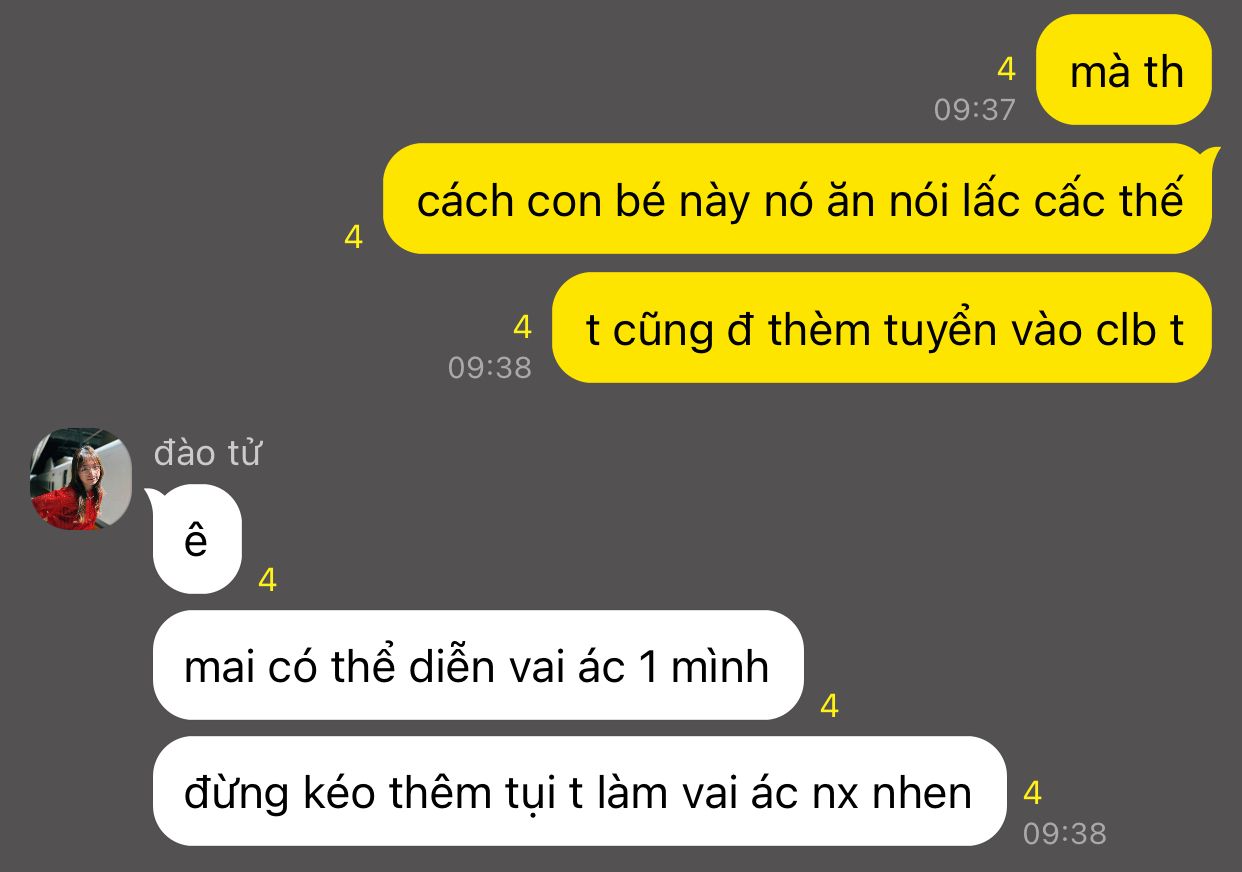The image size is (1242, 872).
Task: Open đào tử's profile picture
Action: pyautogui.click(x=81, y=479)
